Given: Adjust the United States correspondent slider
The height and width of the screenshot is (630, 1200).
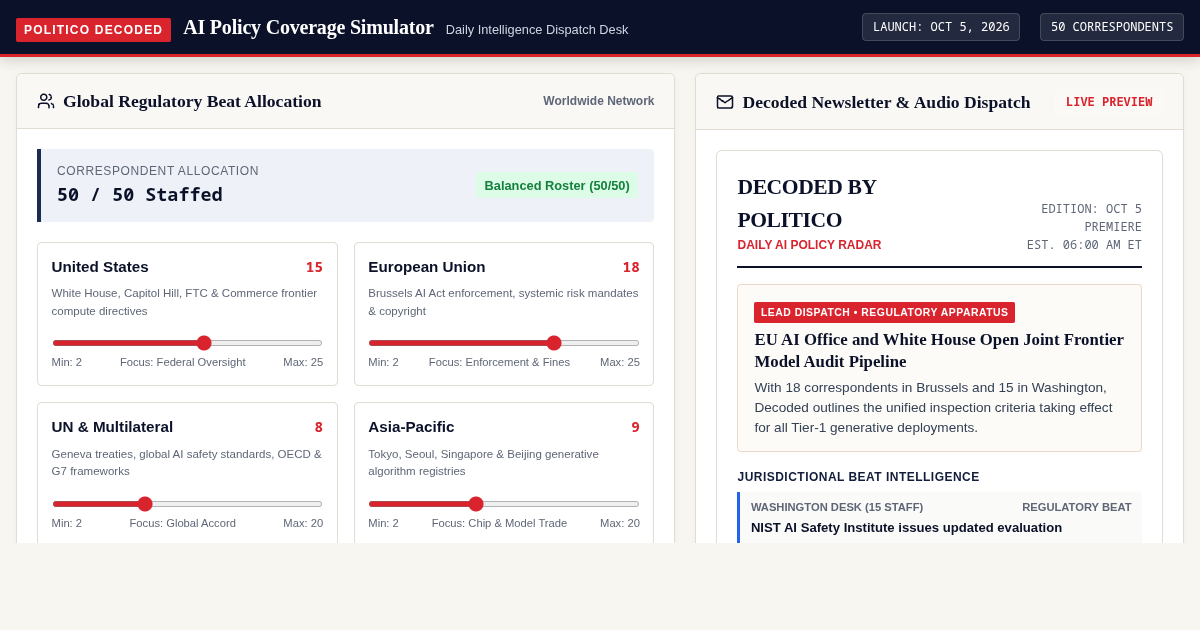Looking at the screenshot, I should [x=187, y=343].
